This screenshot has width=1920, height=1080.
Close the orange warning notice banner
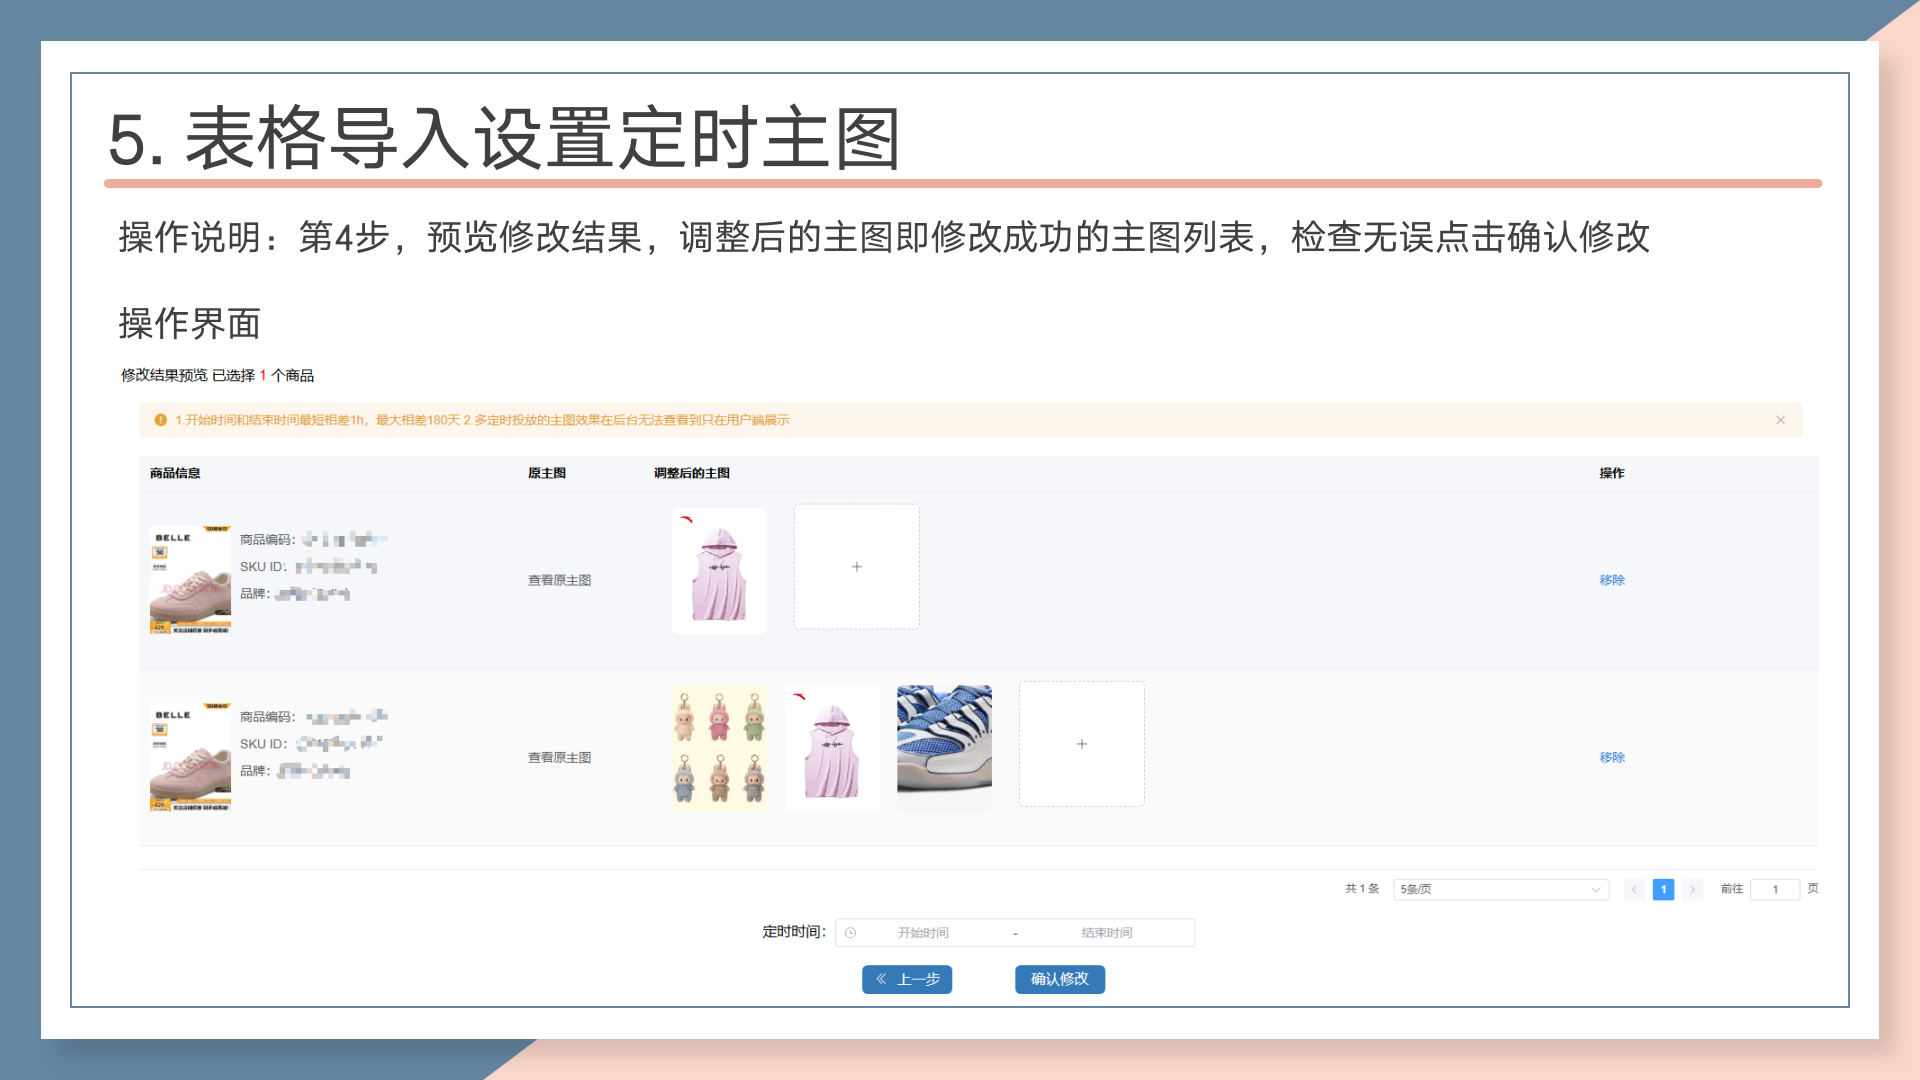click(1780, 420)
